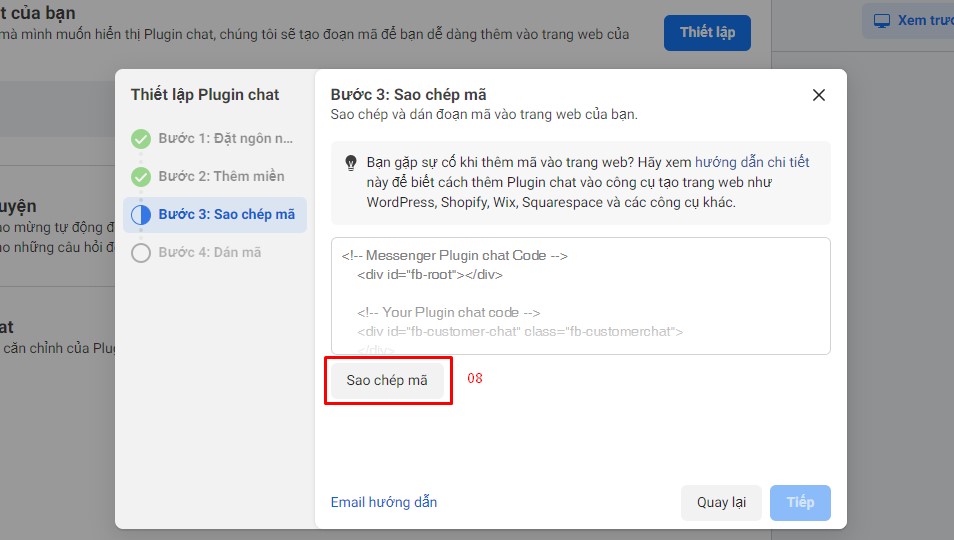954x540 pixels.
Task: Jump to Bước 4: Dán mã step
Action: 209,253
